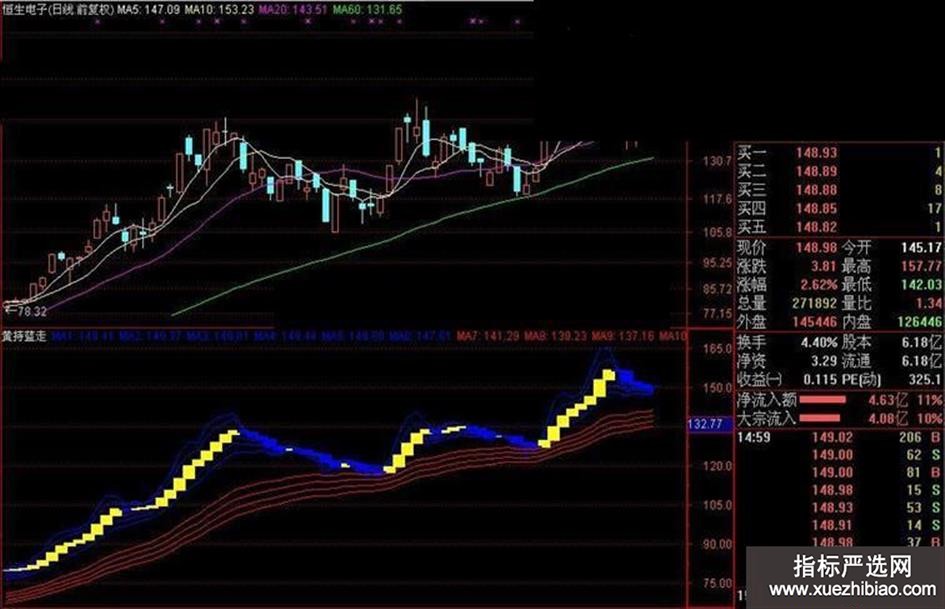
Task: Click the 涨幅 value 2.62%
Action: click(819, 284)
